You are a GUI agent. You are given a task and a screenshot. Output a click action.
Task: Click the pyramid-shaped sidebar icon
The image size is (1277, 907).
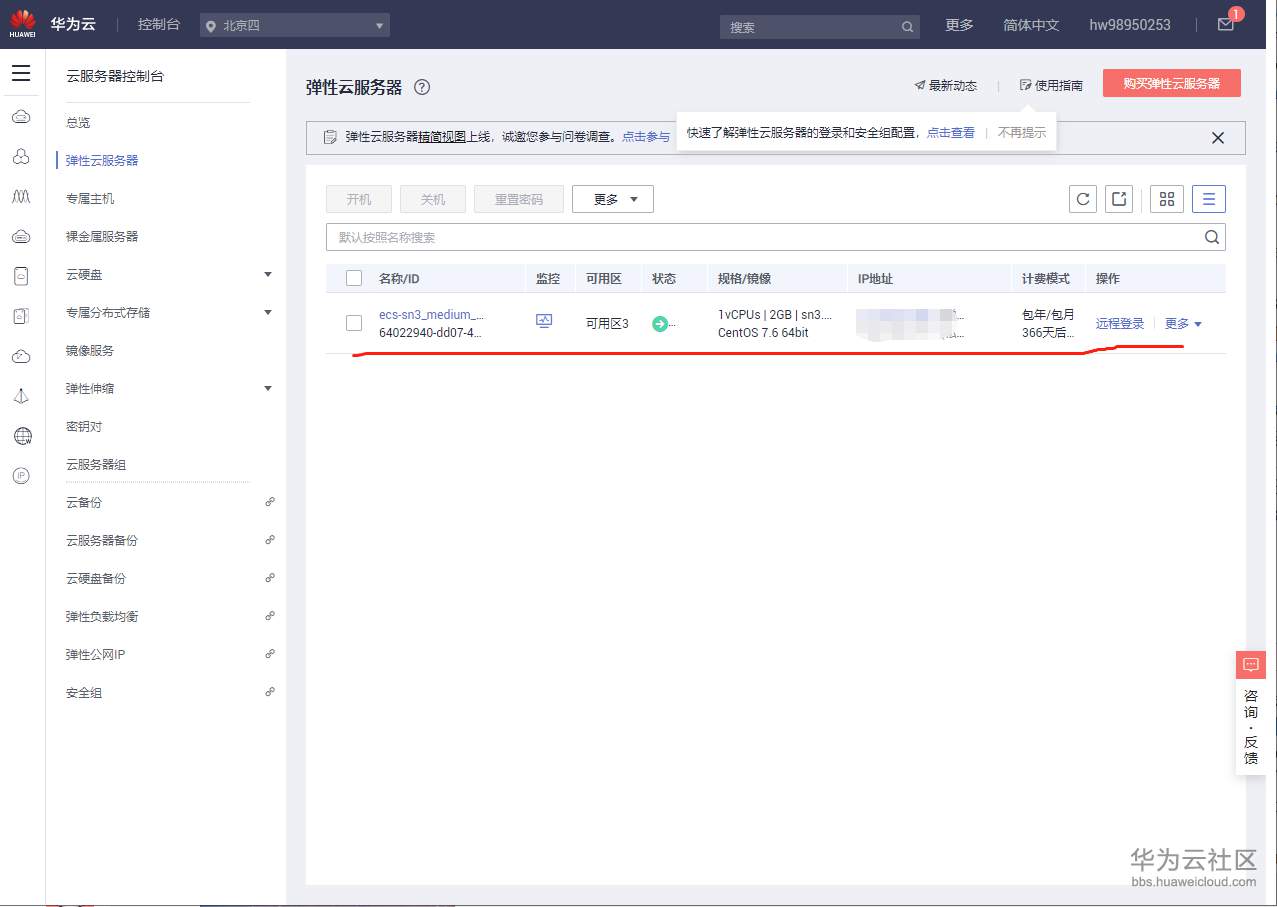[x=21, y=396]
